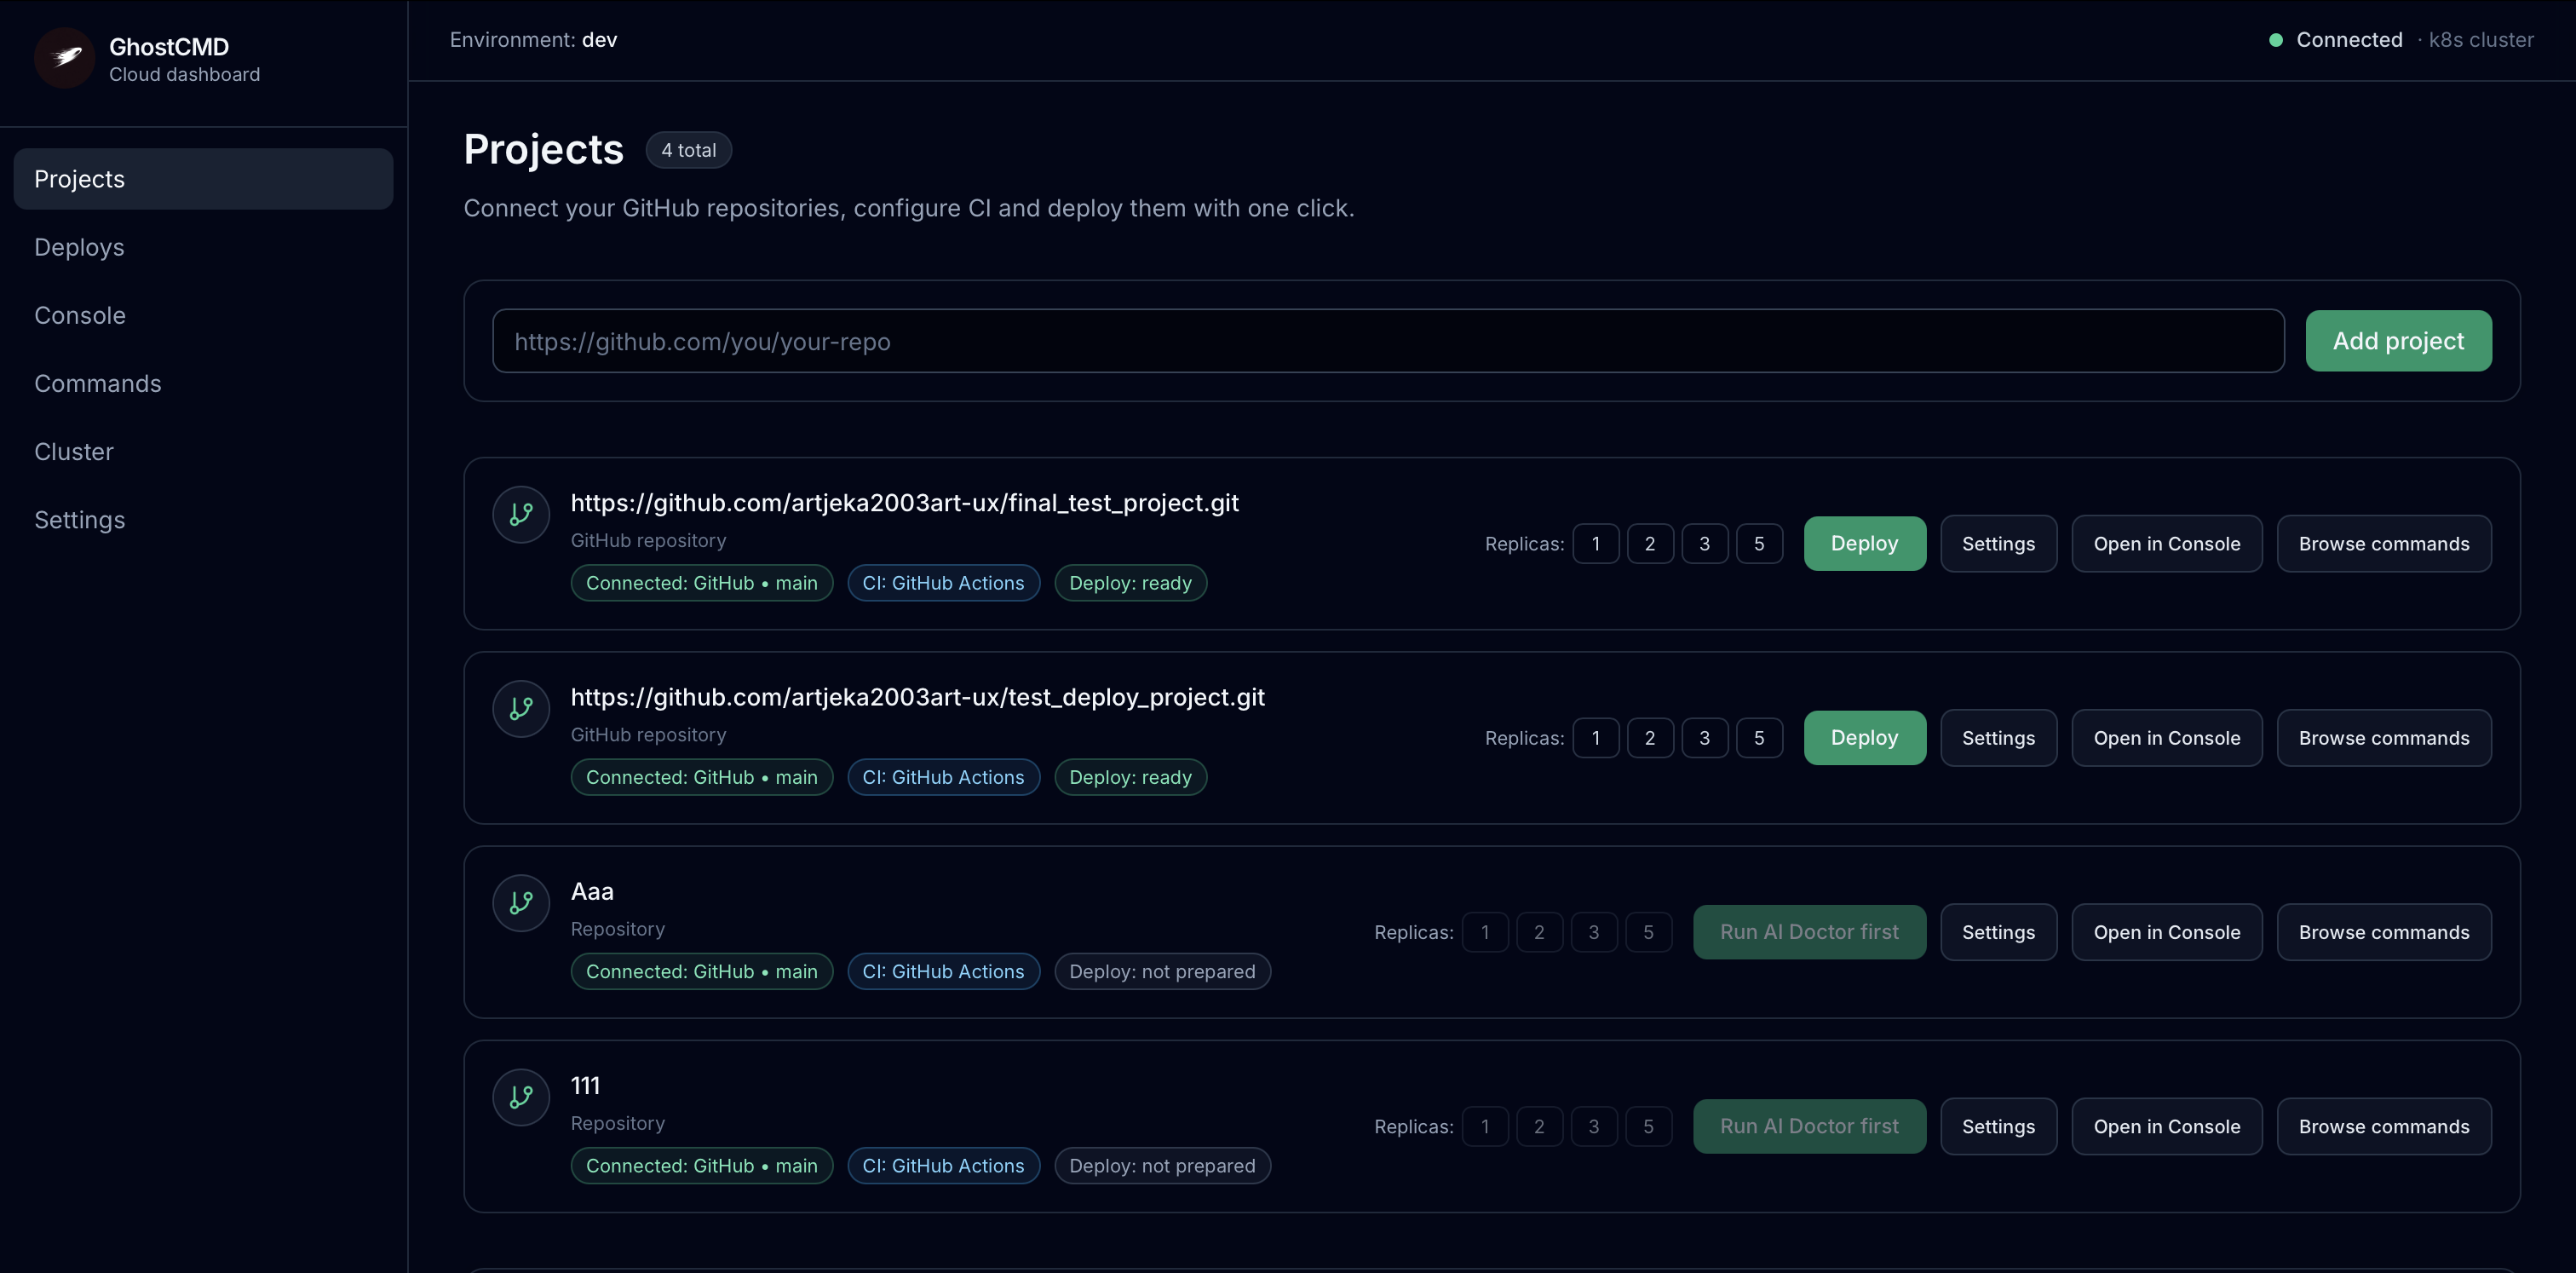Choose 2 replicas for the Aaa project
This screenshot has width=2576, height=1273.
pyautogui.click(x=1540, y=931)
